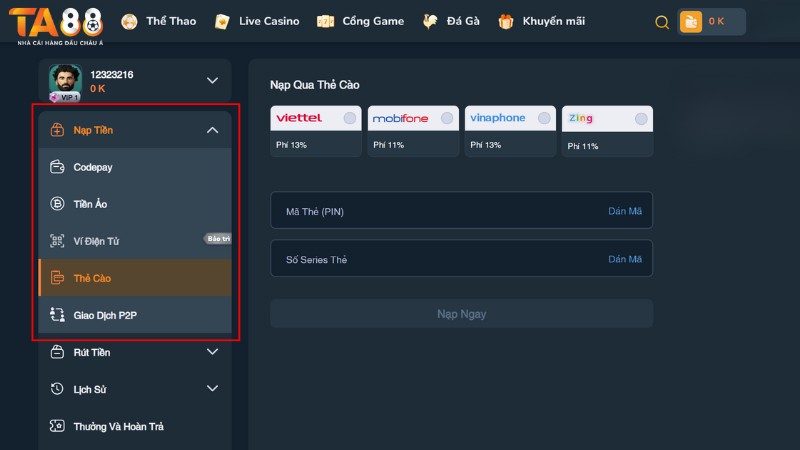
Task: Open search with the magnifier icon
Action: (x=662, y=22)
